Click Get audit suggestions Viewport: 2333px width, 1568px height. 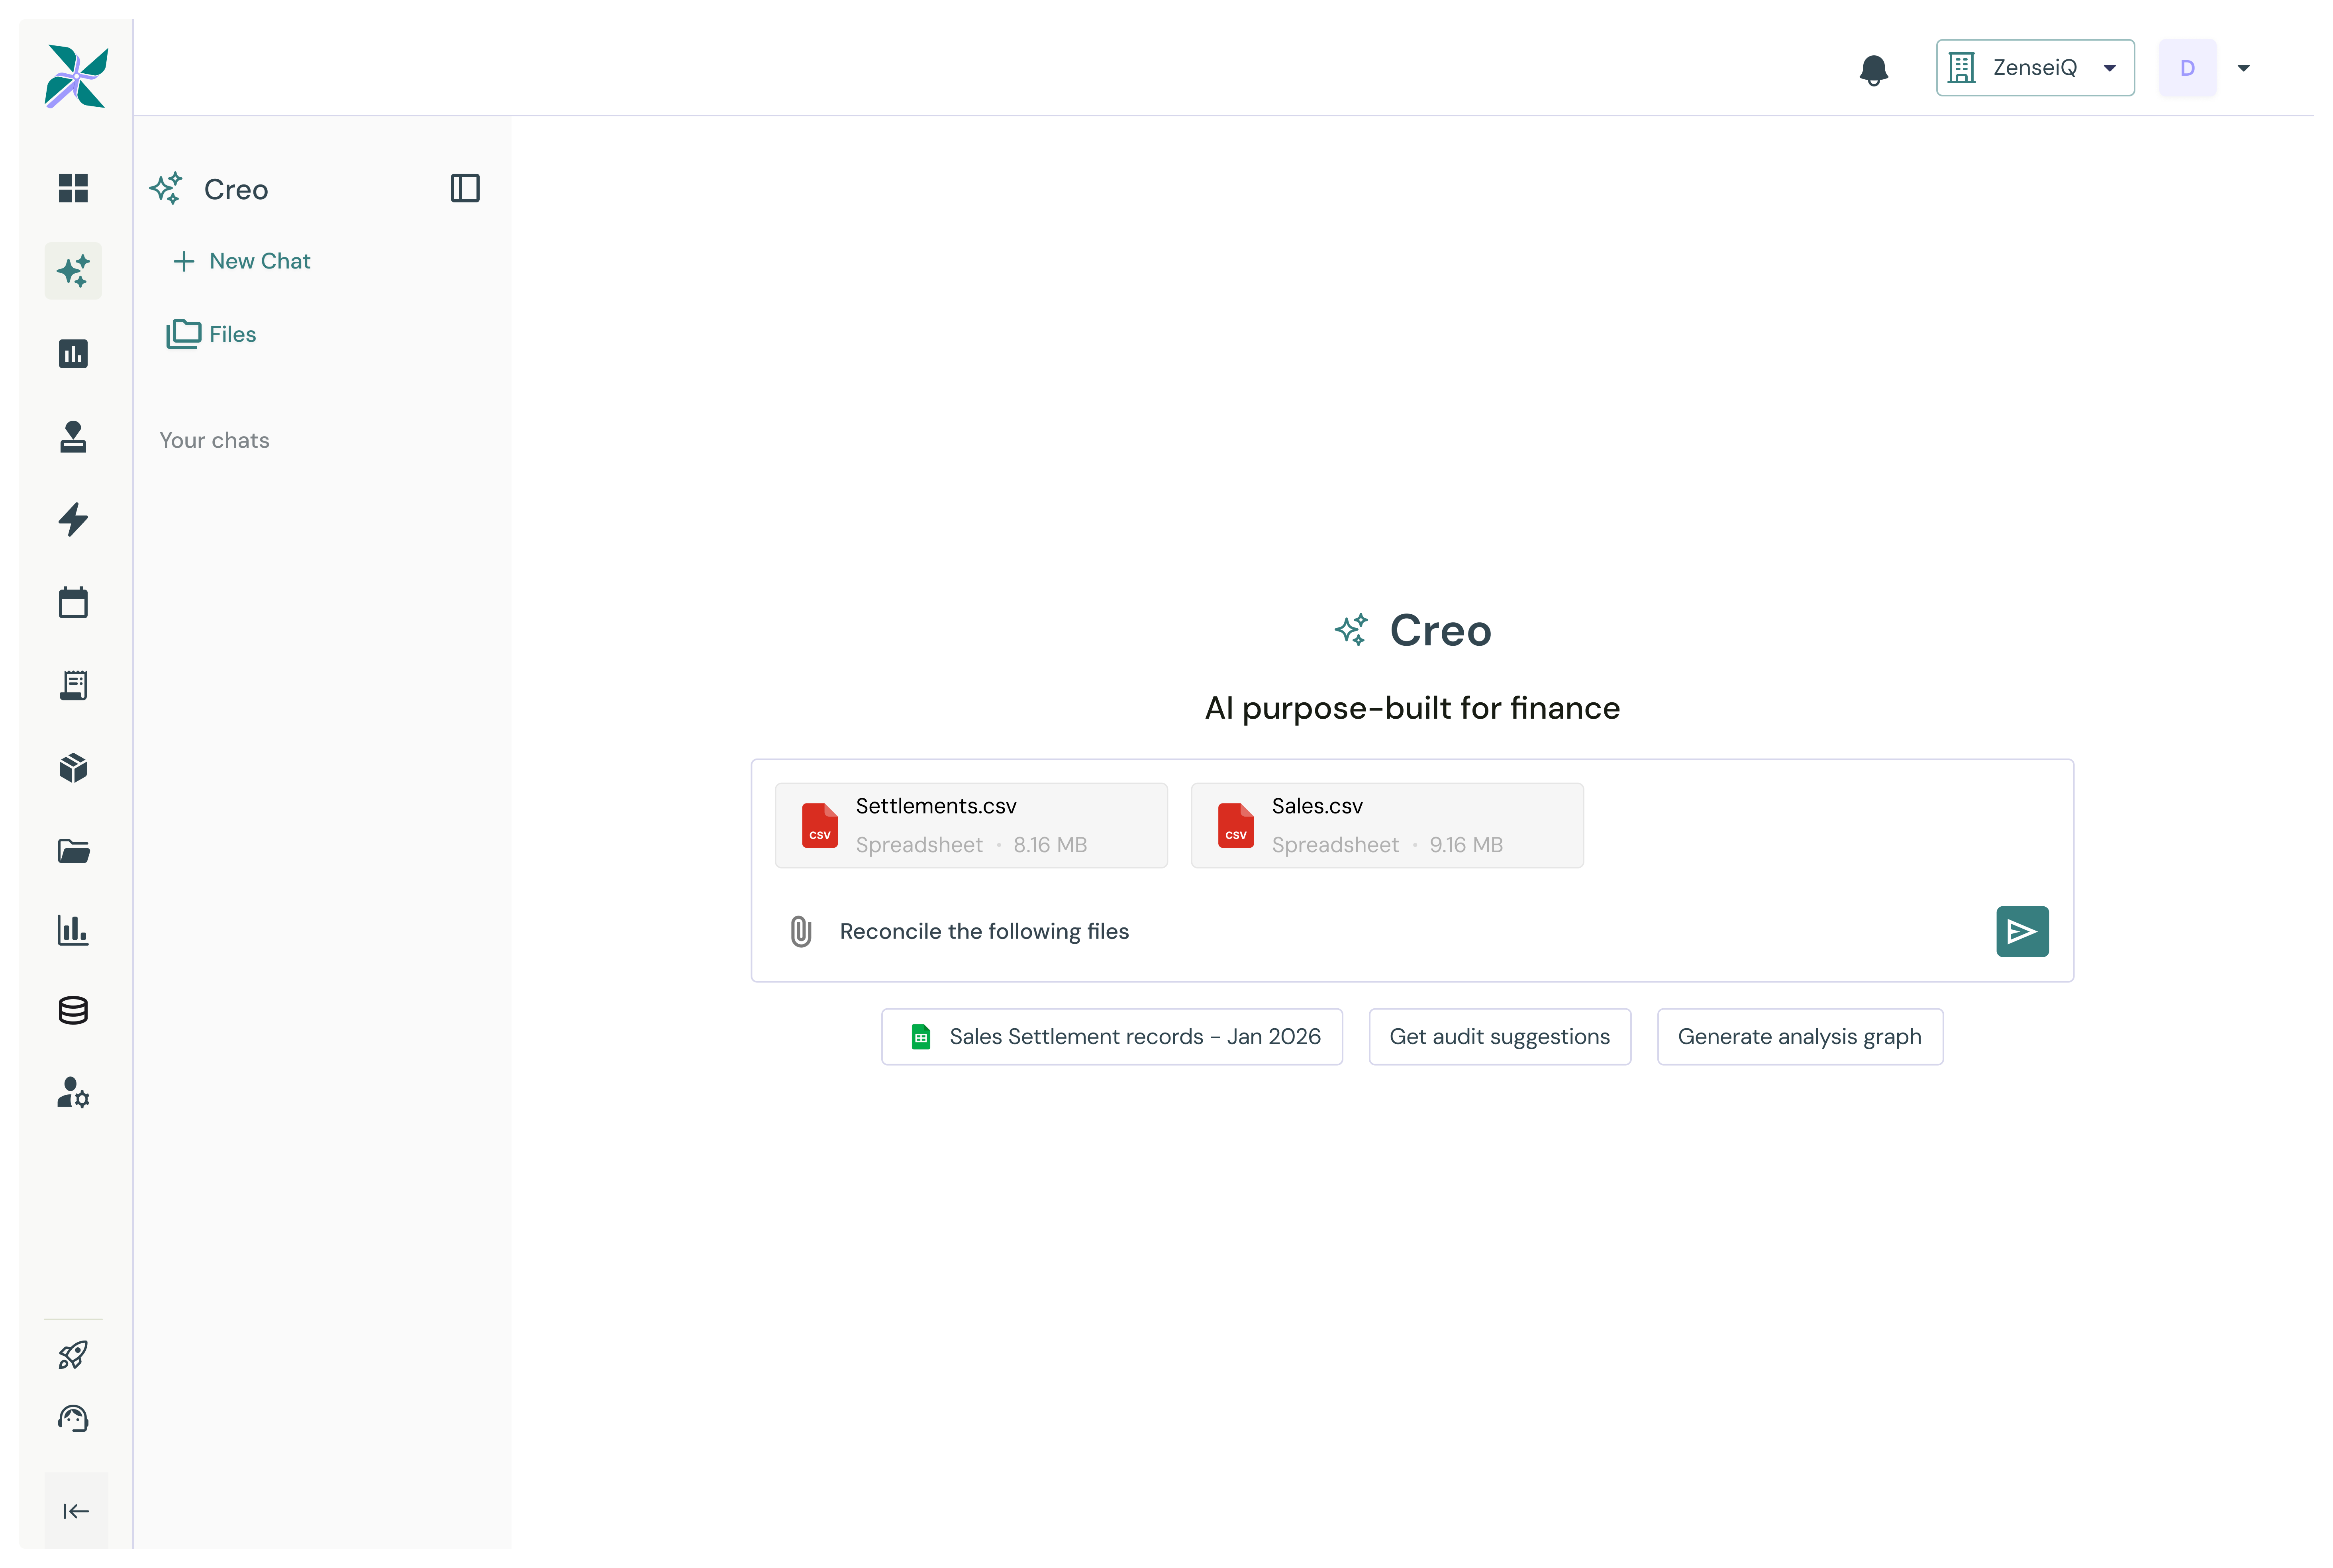(1499, 1036)
